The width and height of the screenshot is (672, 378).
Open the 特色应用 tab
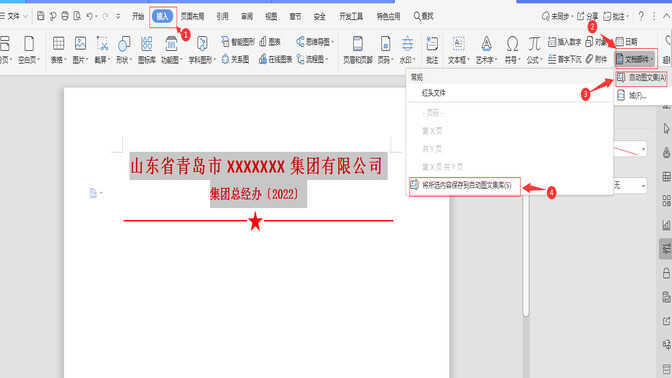click(x=388, y=16)
